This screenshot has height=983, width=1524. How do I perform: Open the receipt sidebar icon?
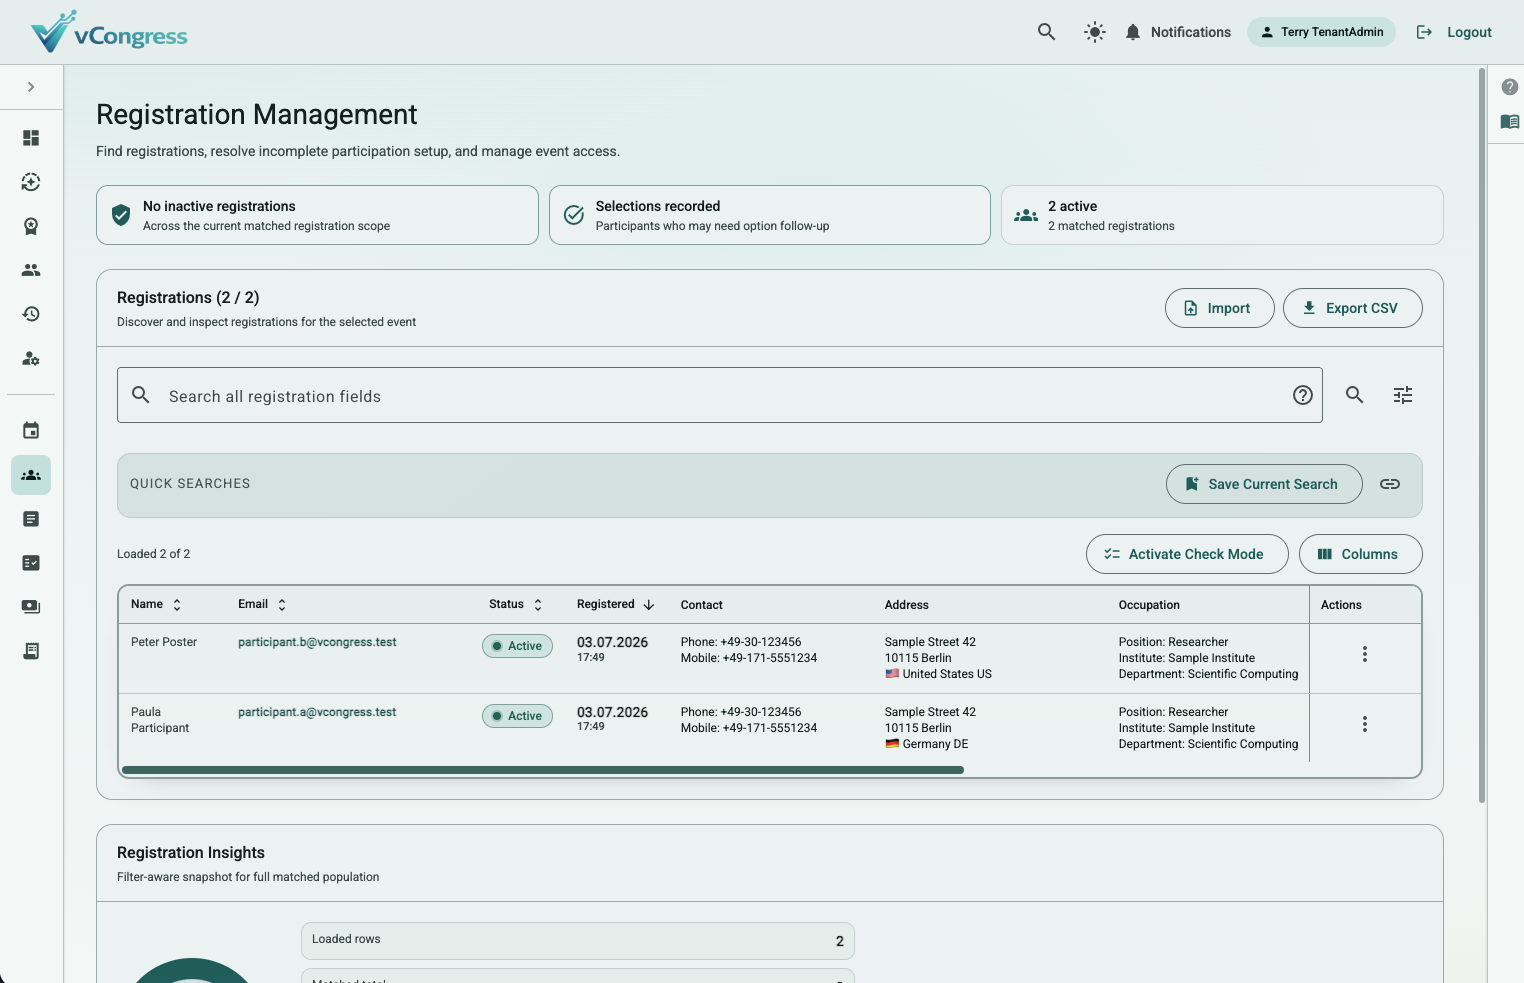[31, 651]
